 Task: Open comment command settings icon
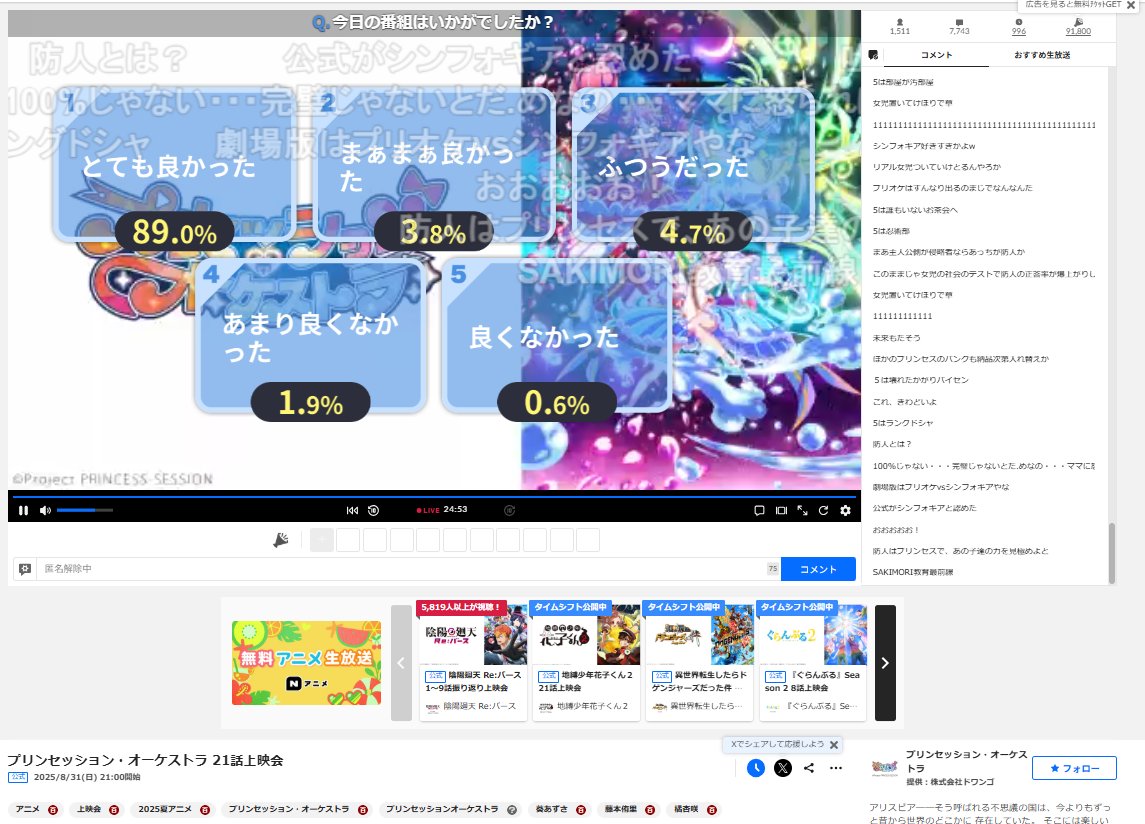coord(25,568)
